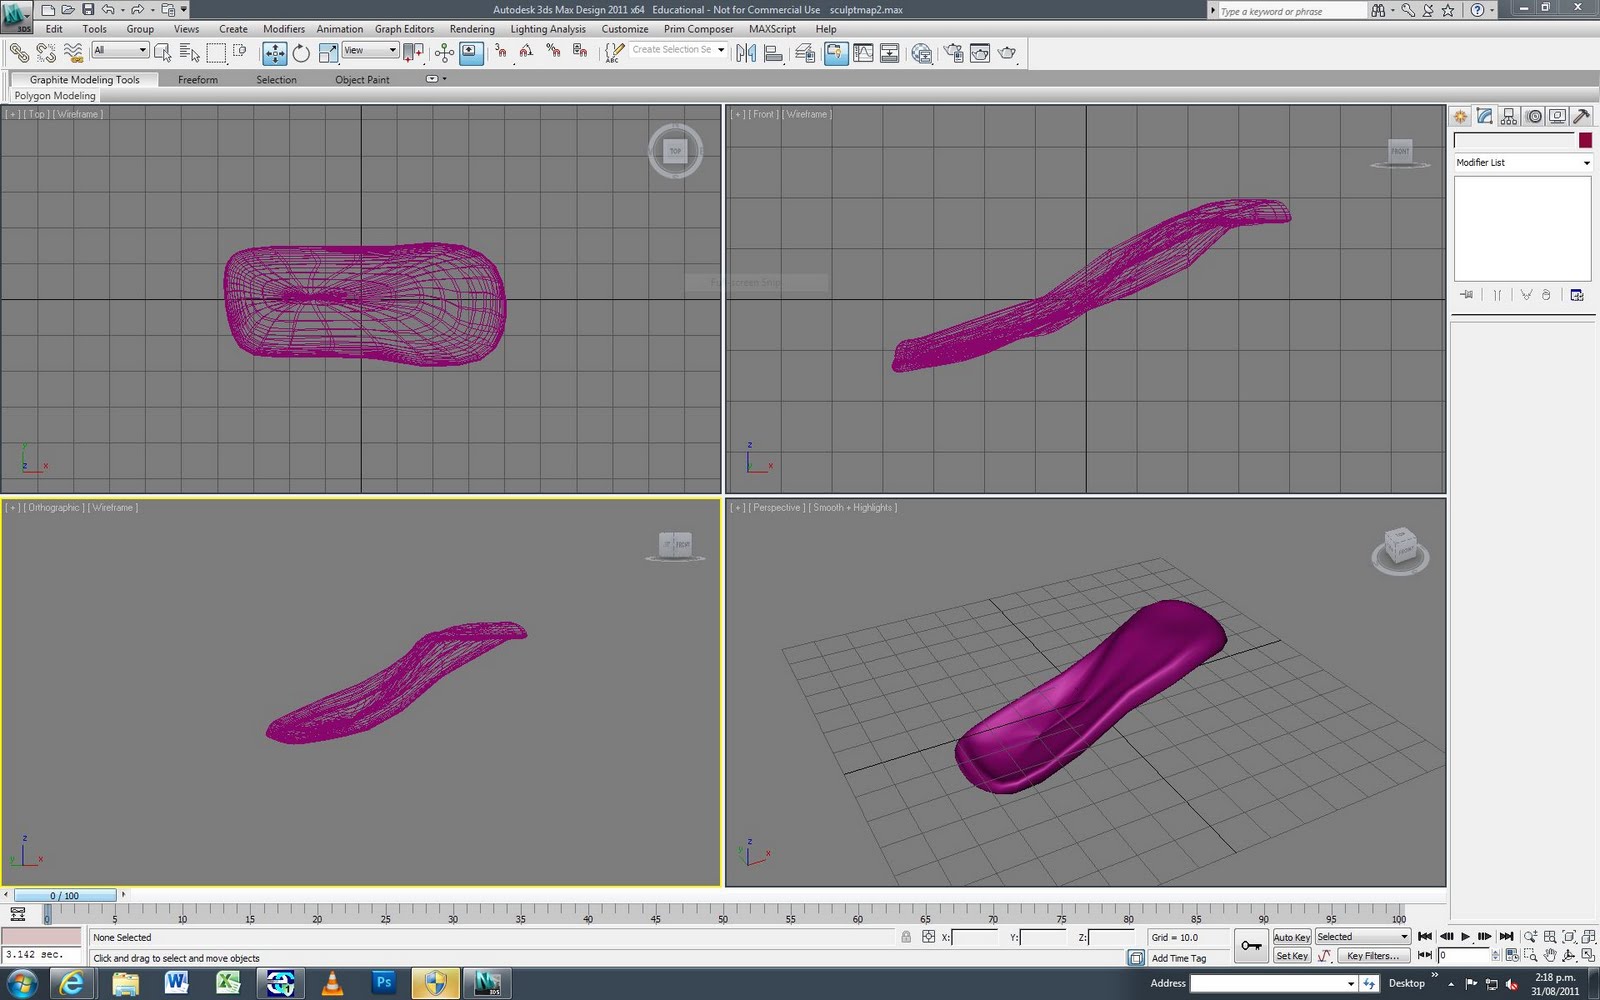Open the Material Editor icon
1600x1000 pixels.
coord(922,53)
